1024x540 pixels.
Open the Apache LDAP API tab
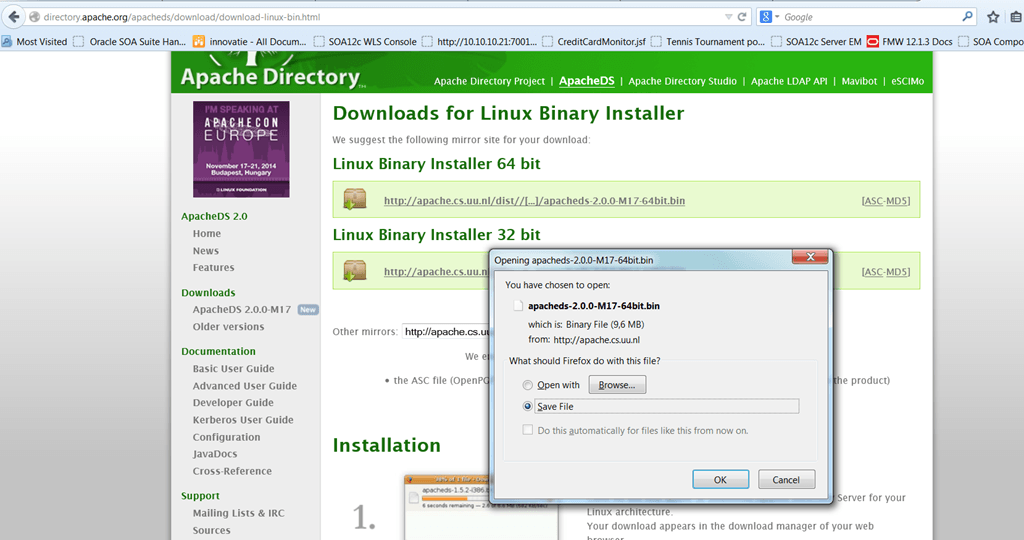coord(789,82)
